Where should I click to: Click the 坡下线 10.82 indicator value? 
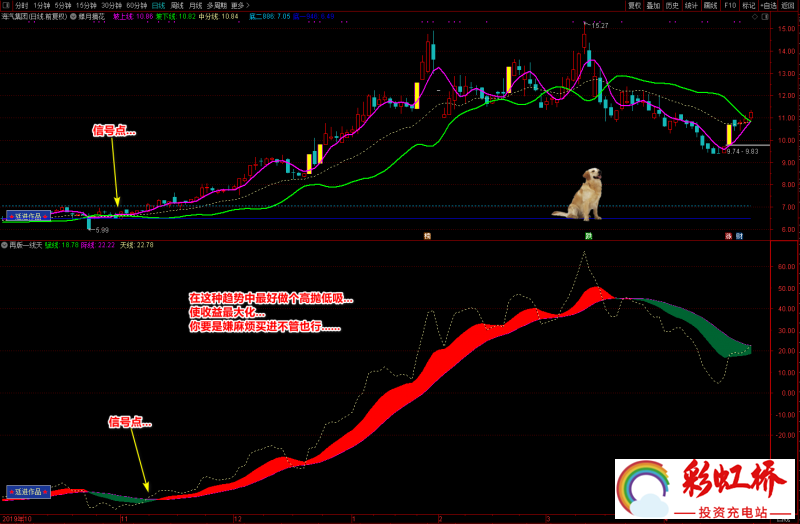point(176,17)
